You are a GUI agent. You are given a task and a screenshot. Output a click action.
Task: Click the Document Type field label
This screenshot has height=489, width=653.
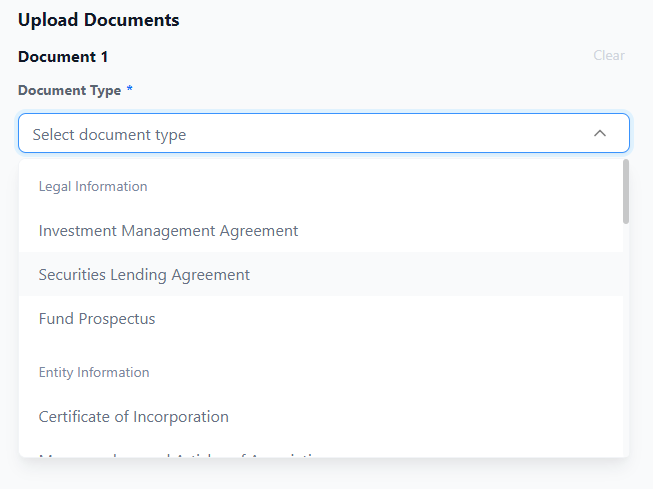(69, 90)
